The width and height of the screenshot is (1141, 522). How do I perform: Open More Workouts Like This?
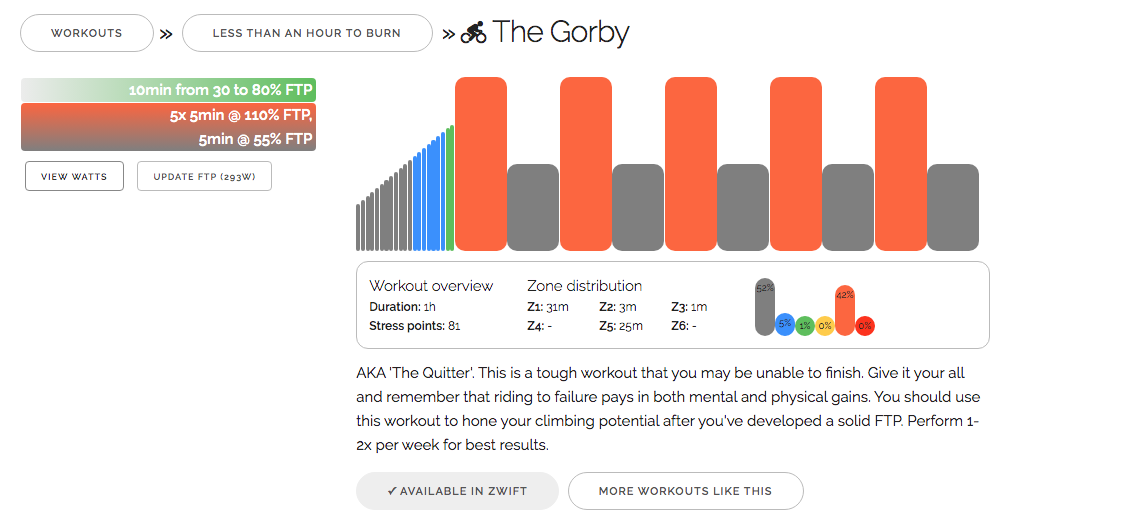tap(685, 491)
